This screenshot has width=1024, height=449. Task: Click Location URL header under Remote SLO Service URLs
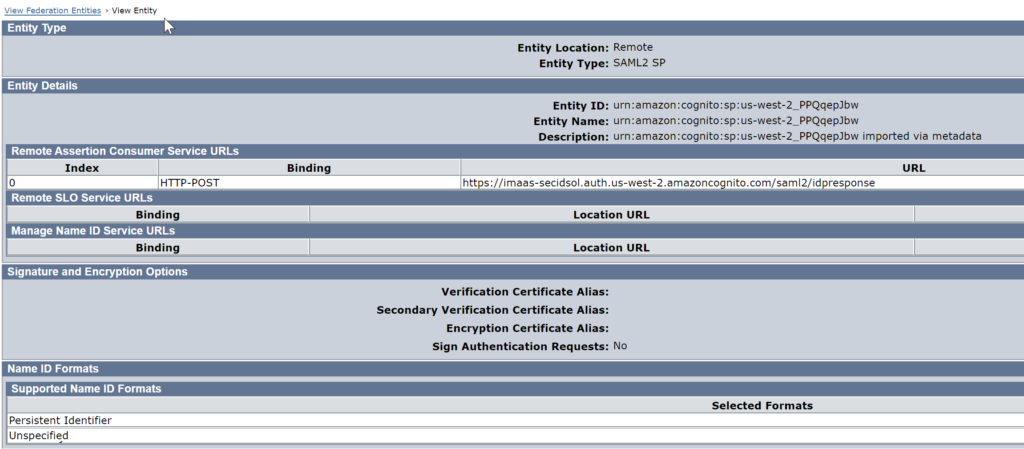click(611, 214)
